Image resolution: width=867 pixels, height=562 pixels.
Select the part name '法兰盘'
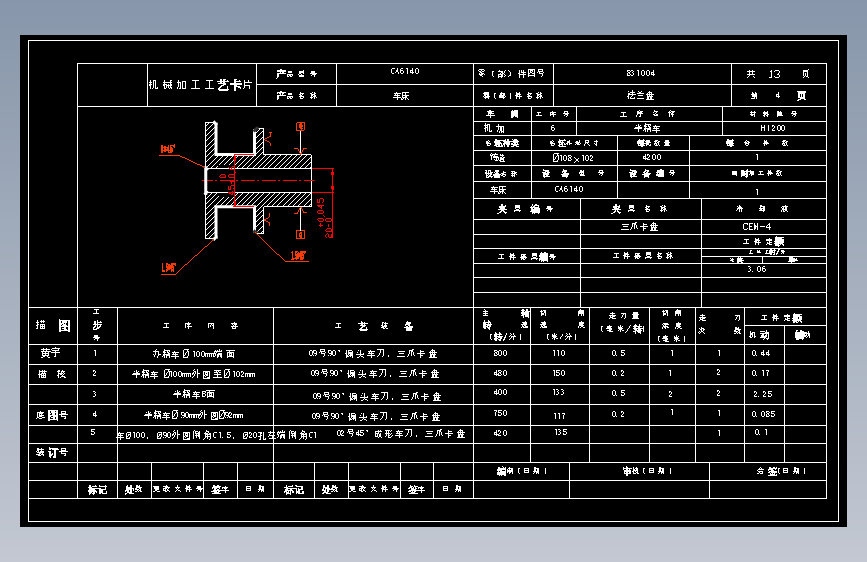point(640,95)
